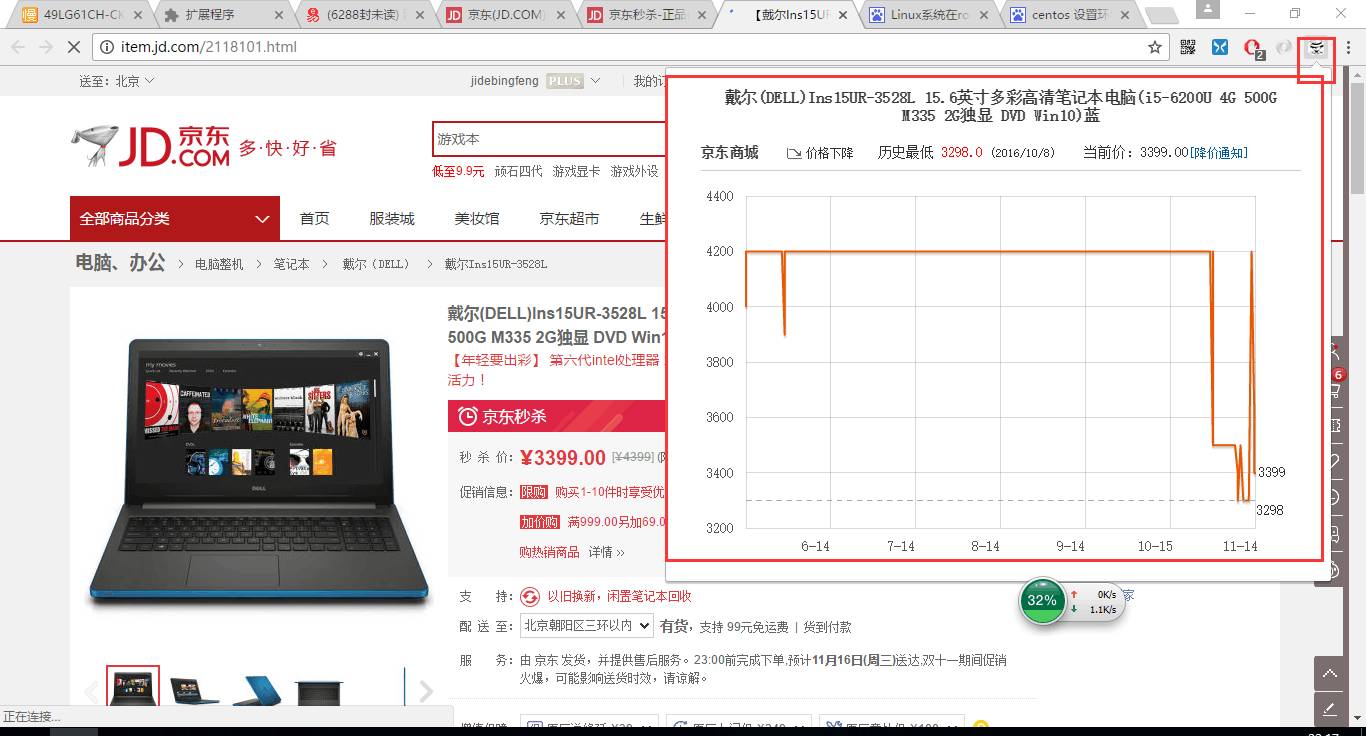The width and height of the screenshot is (1366, 736).
Task: Open 京东超市 navigation item
Action: click(569, 218)
